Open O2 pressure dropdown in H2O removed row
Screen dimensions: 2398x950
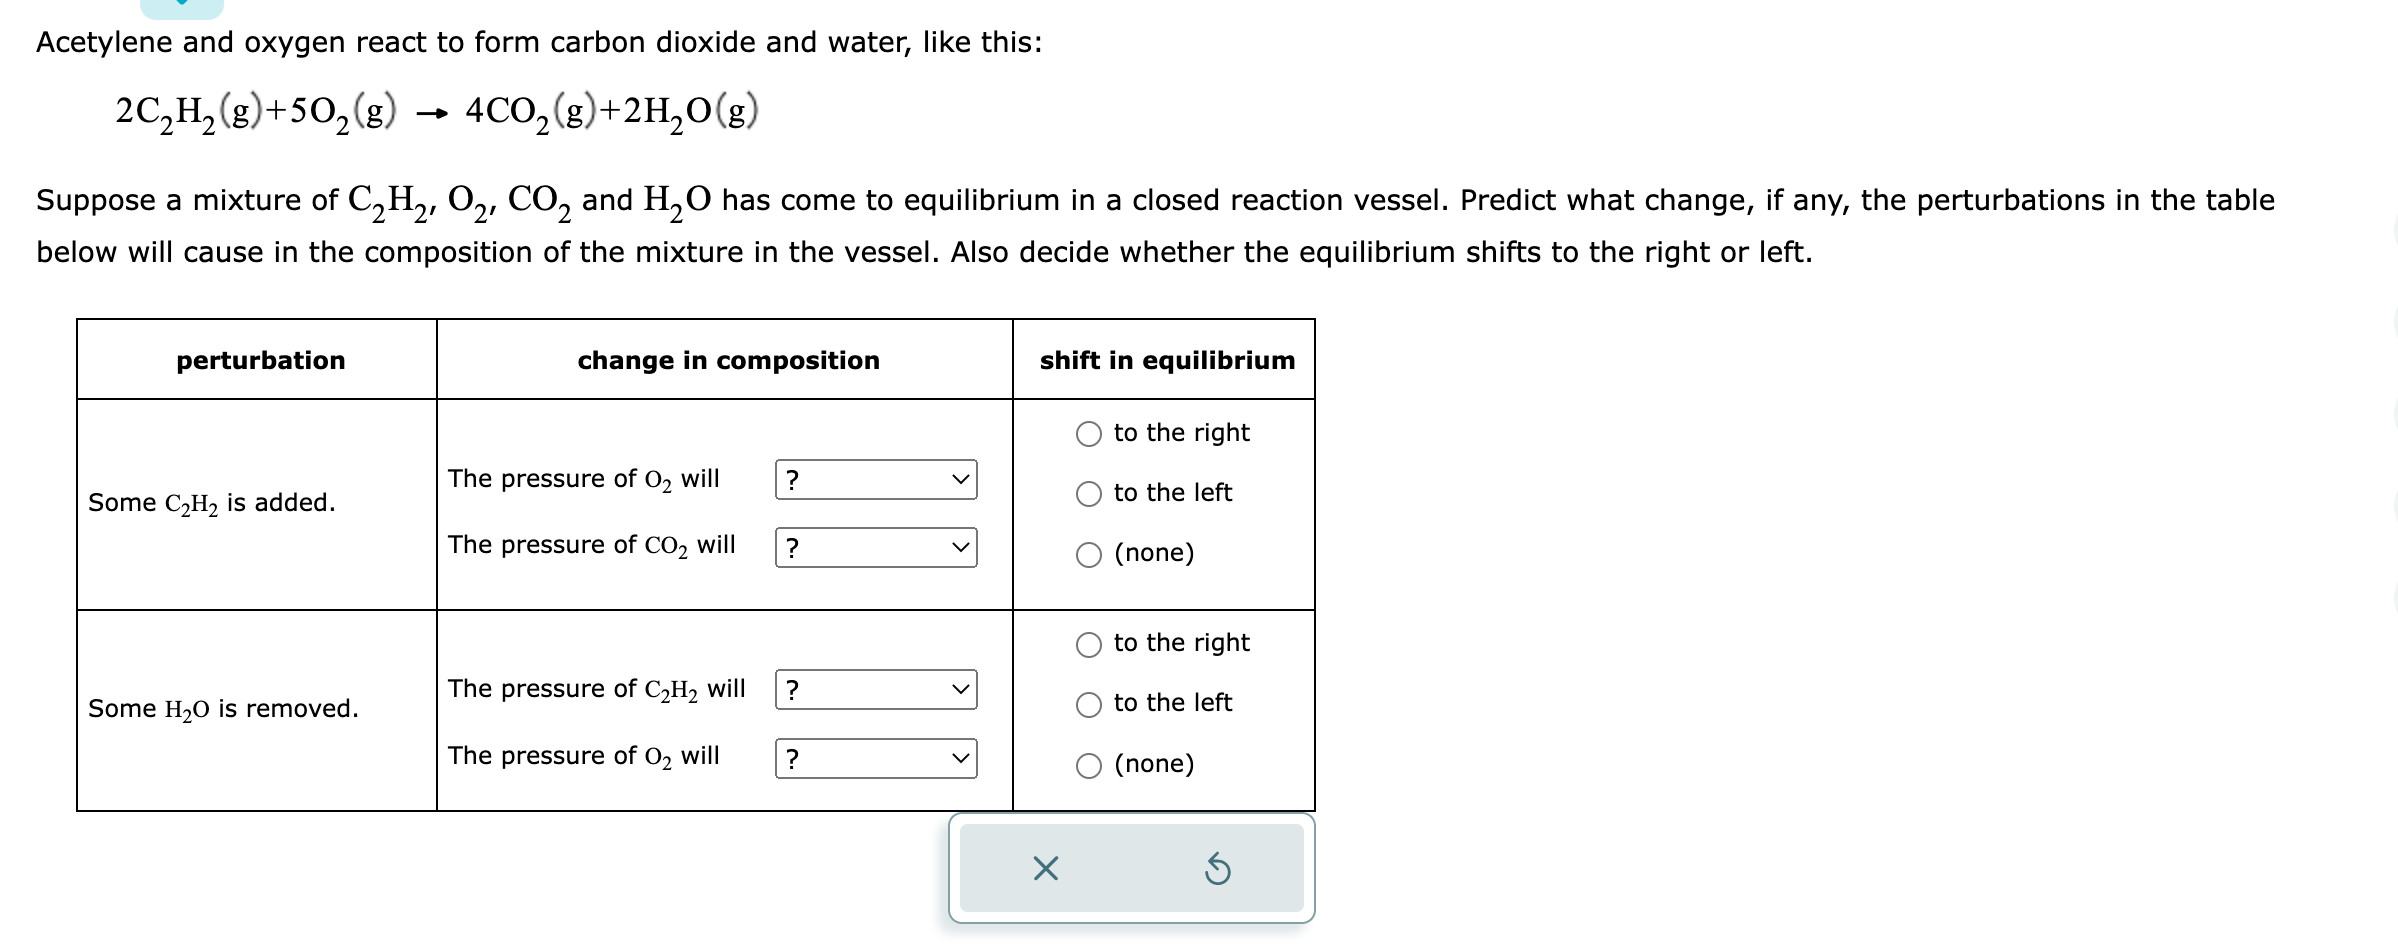pos(876,758)
